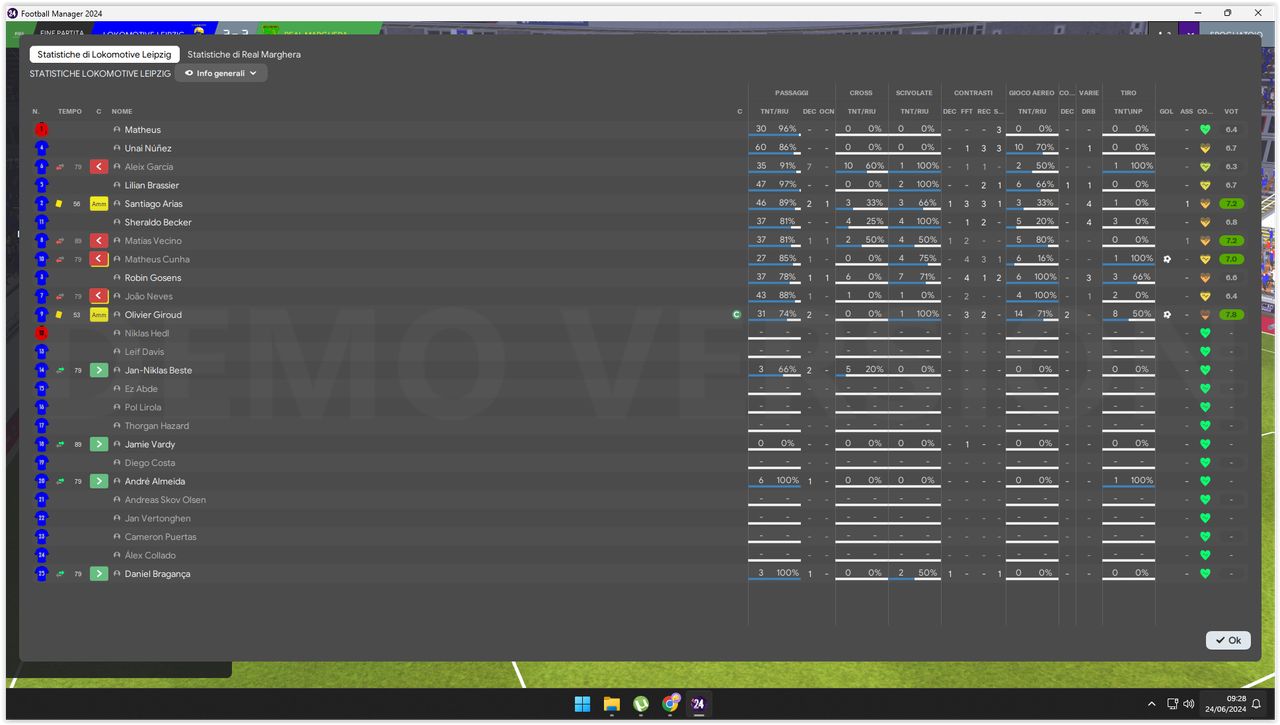This screenshot has height=725, width=1280.
Task: Switch to Statistiche di Real Marghera tab
Action: (x=244, y=54)
